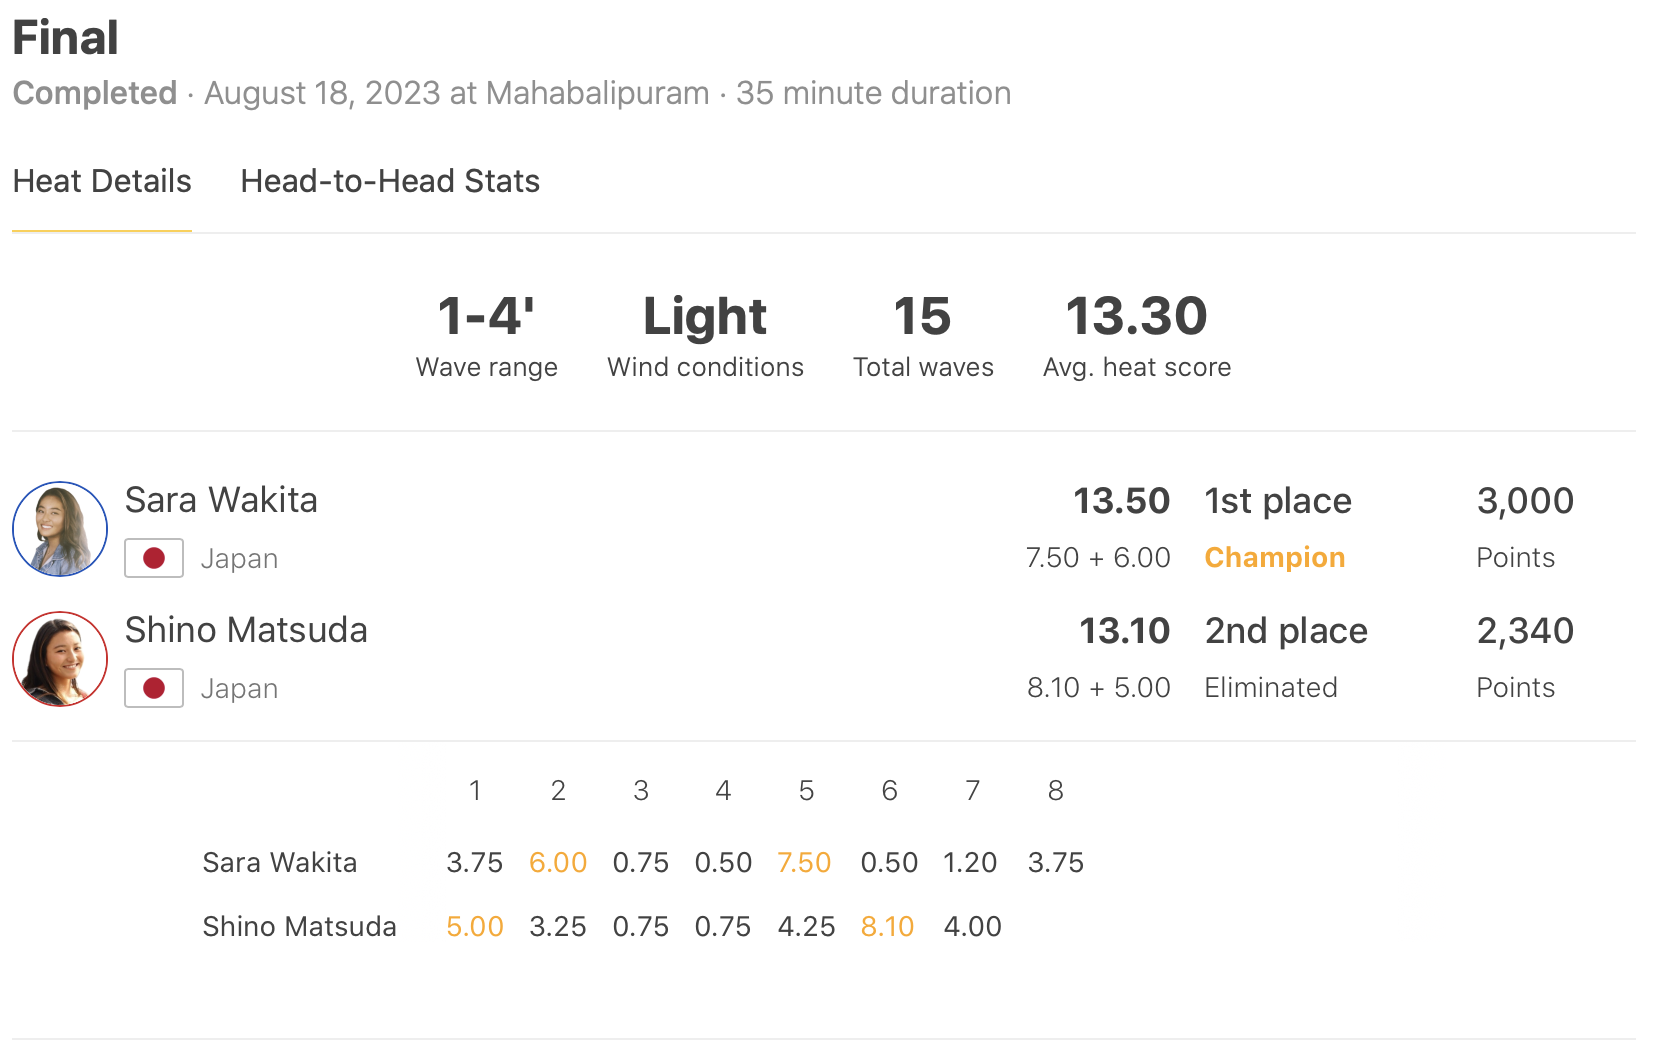The image size is (1660, 1056).
Task: Click Sara Wakita's highlighted 6.00 wave score
Action: click(558, 863)
